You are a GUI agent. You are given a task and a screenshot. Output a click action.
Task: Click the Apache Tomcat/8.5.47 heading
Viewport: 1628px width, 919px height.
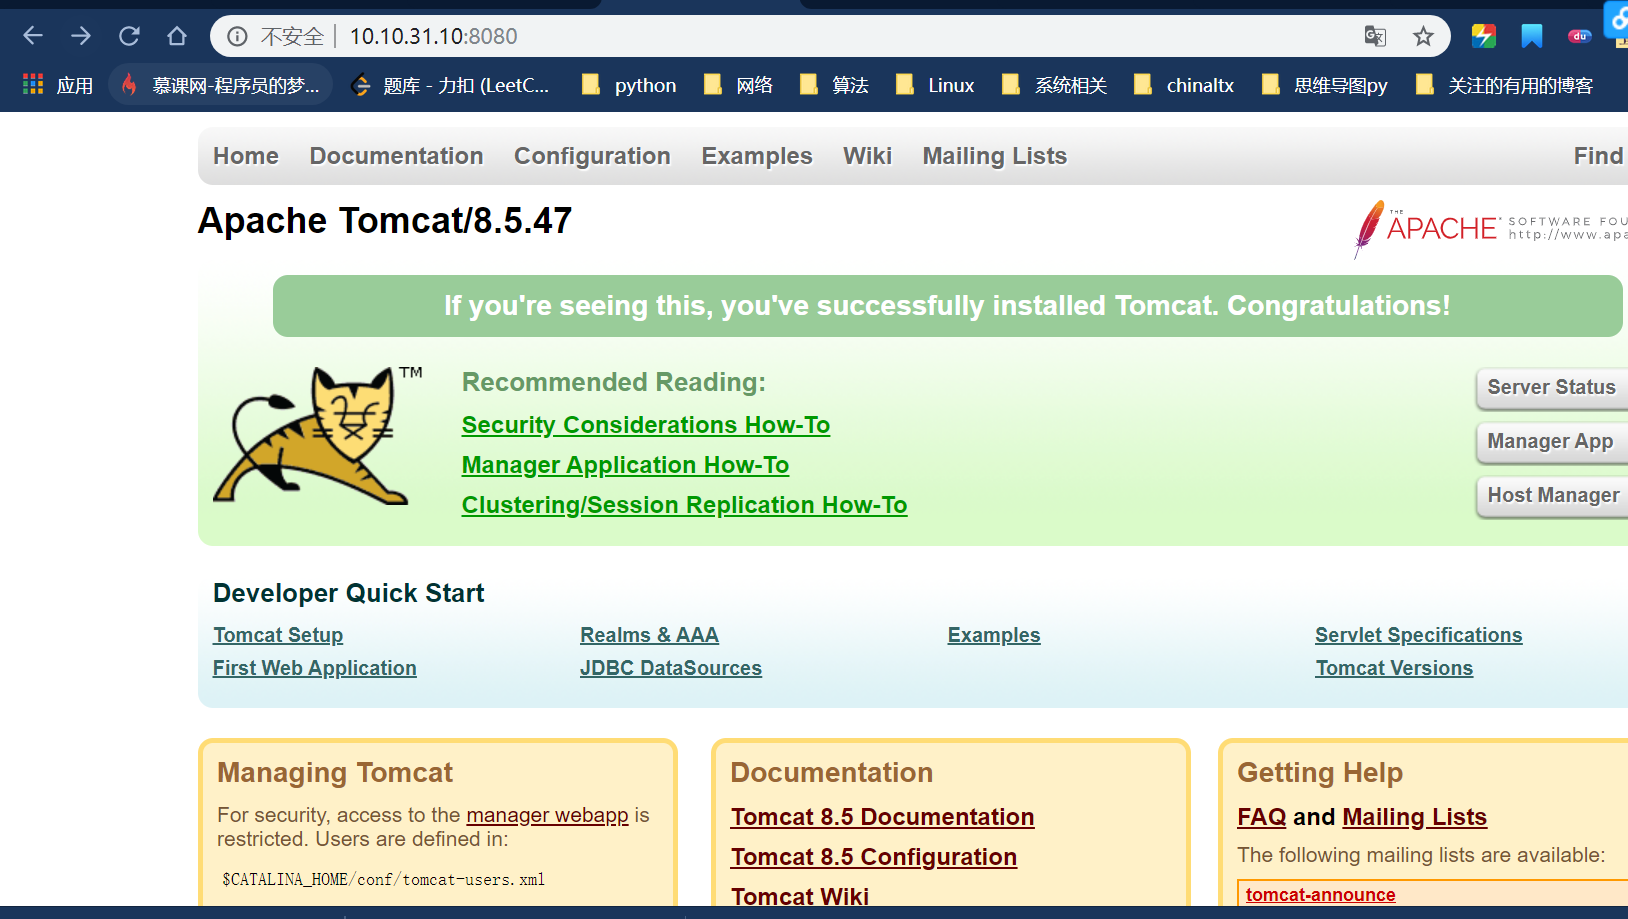pyautogui.click(x=385, y=220)
